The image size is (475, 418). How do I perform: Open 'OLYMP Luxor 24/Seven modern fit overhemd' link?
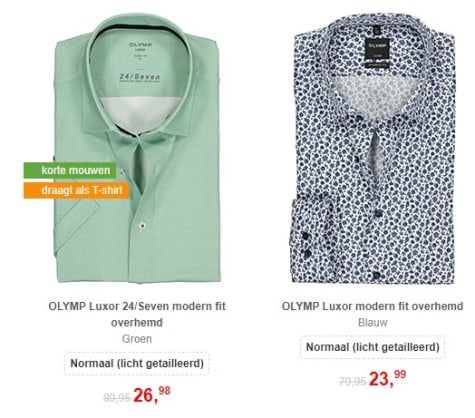[137, 314]
